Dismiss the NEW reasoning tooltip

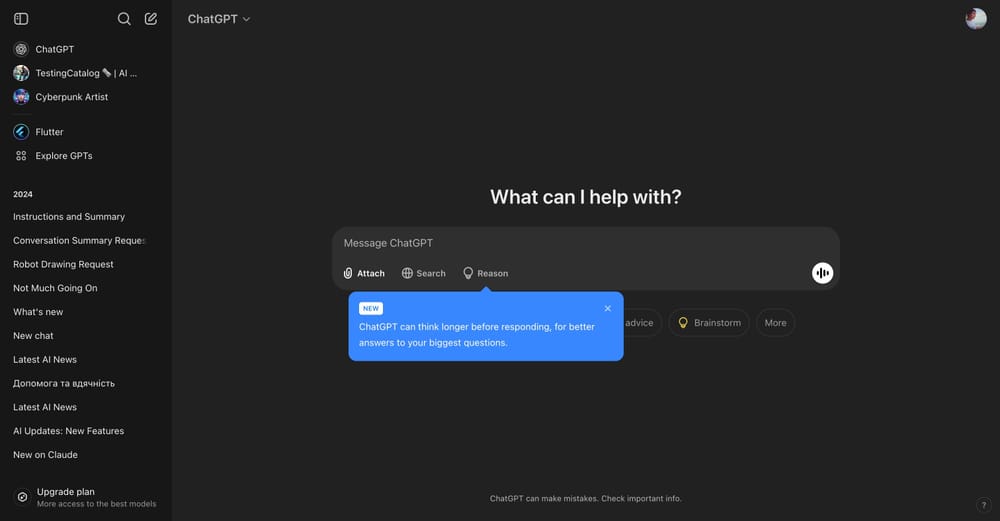pyautogui.click(x=608, y=308)
